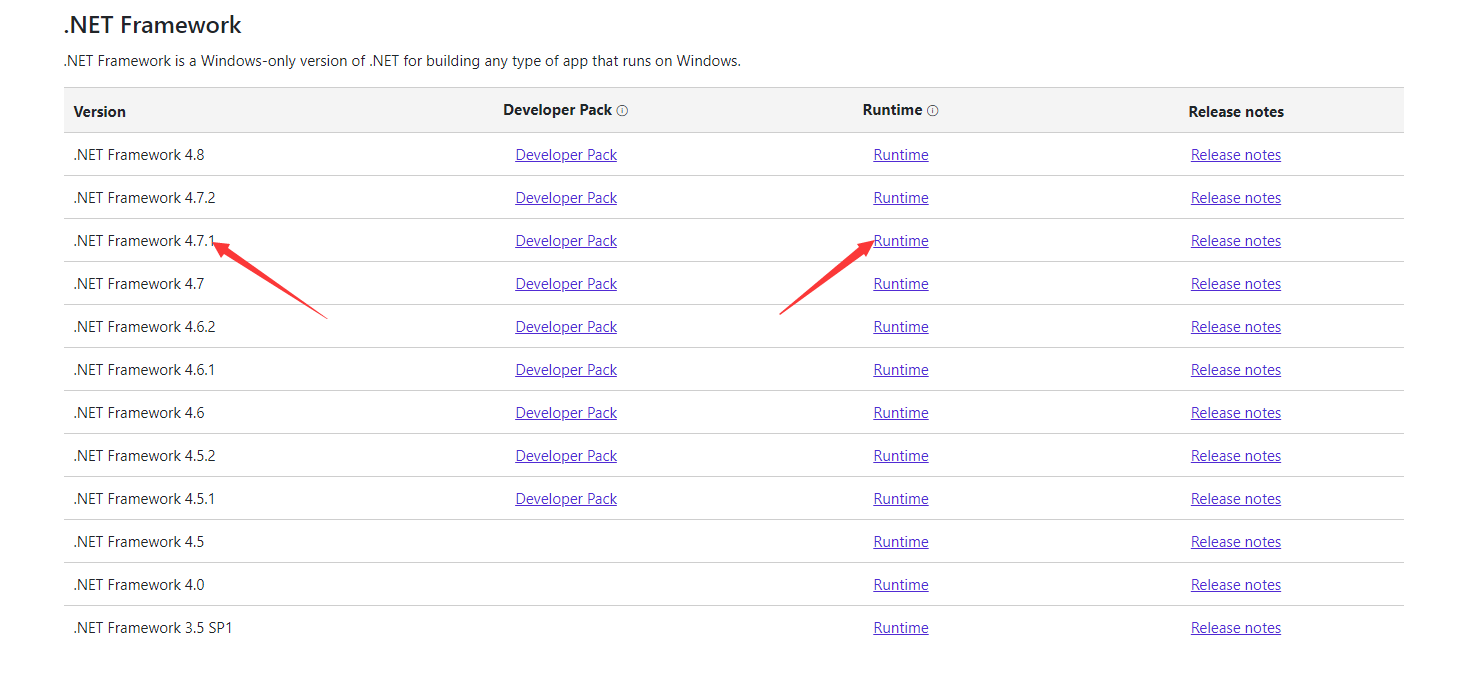Open Release notes for .NET Framework 4.6.2

(1236, 327)
